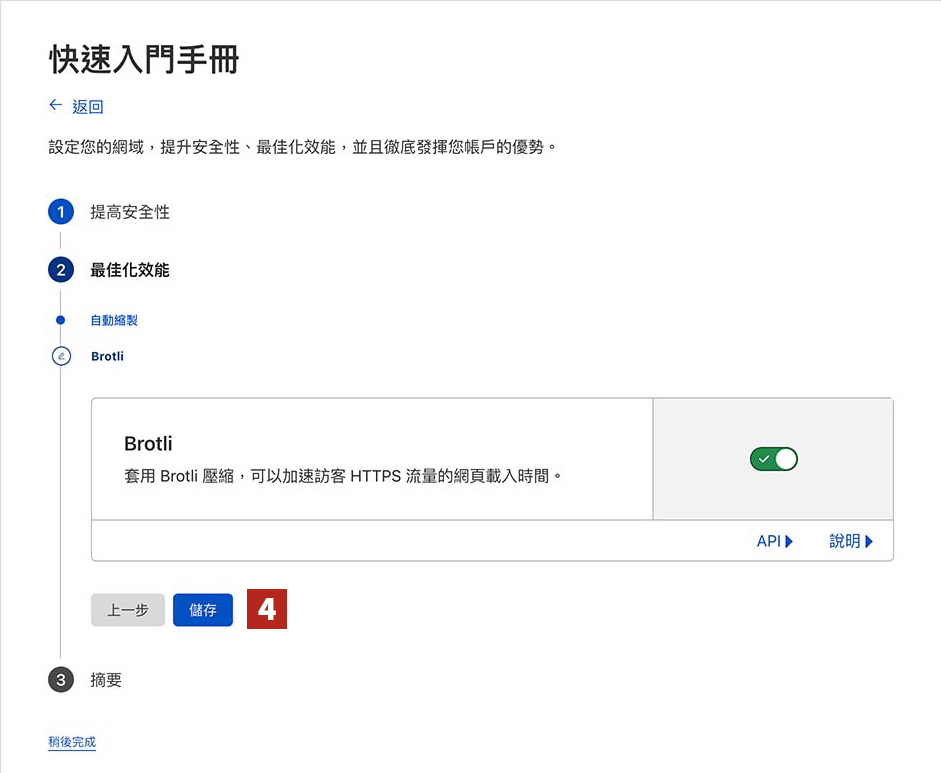The width and height of the screenshot is (941, 773).
Task: Click the back arrow icon beside 返回
Action: click(x=55, y=106)
